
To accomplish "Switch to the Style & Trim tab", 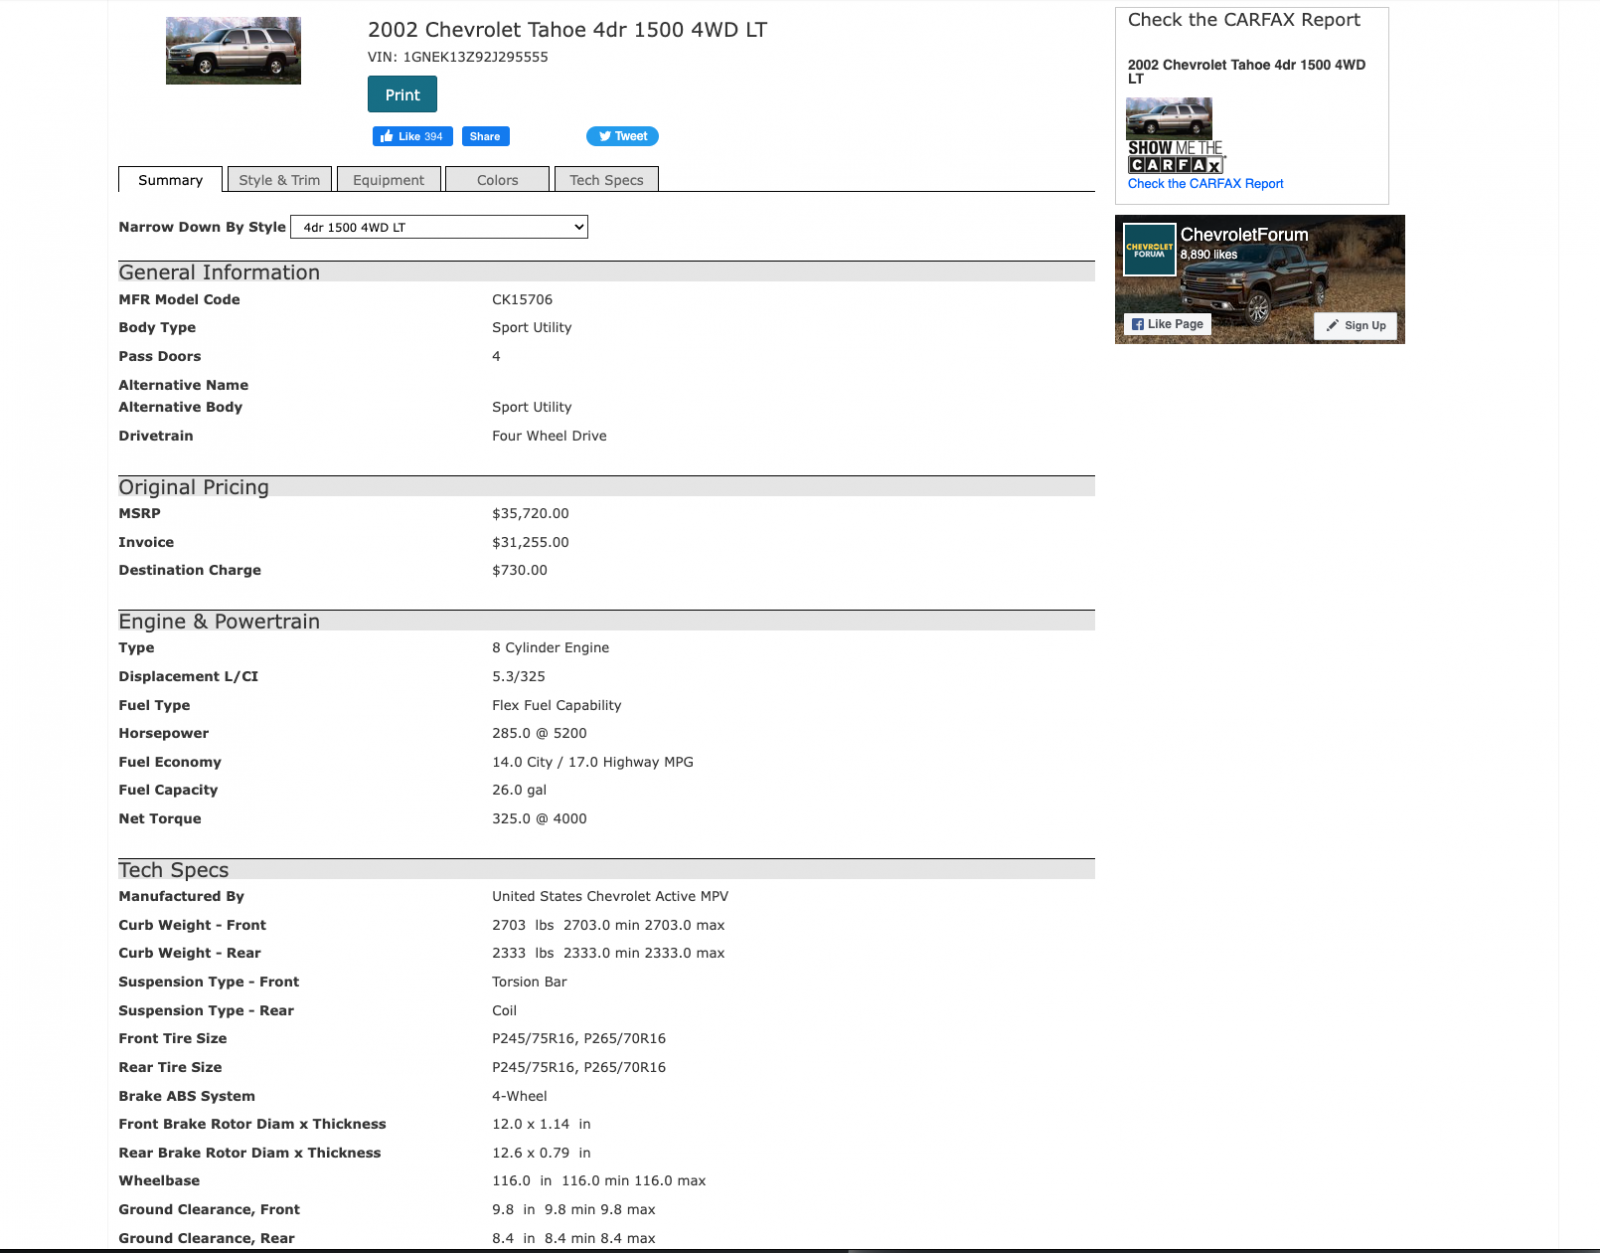I will coord(279,180).
